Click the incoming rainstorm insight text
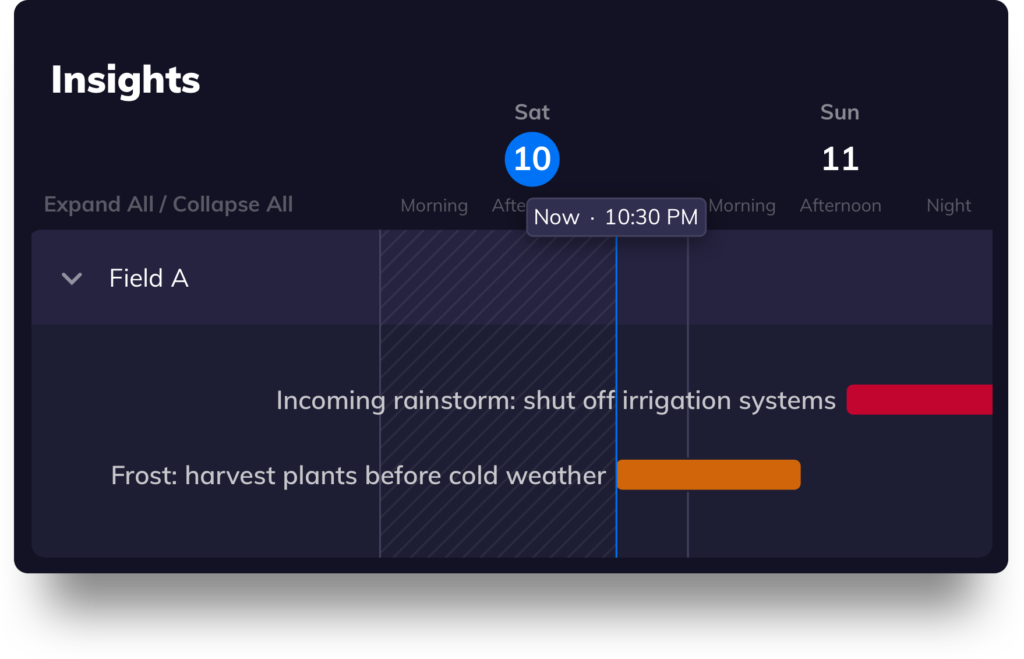Viewport: 1024px width, 659px height. click(556, 400)
